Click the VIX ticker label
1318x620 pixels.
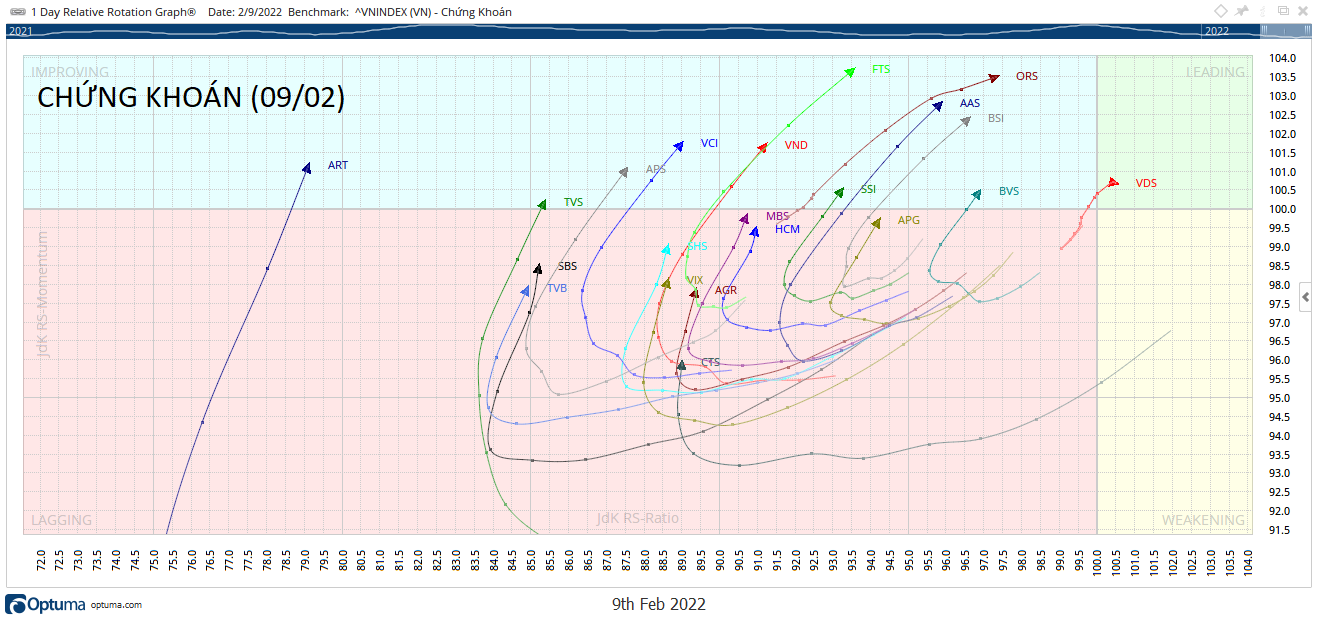[x=695, y=280]
